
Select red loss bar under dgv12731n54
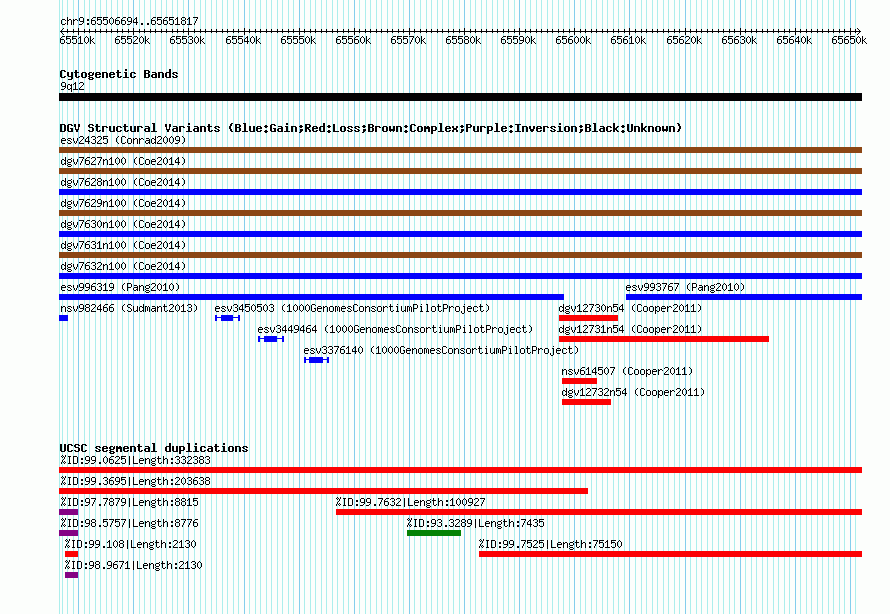point(664,339)
